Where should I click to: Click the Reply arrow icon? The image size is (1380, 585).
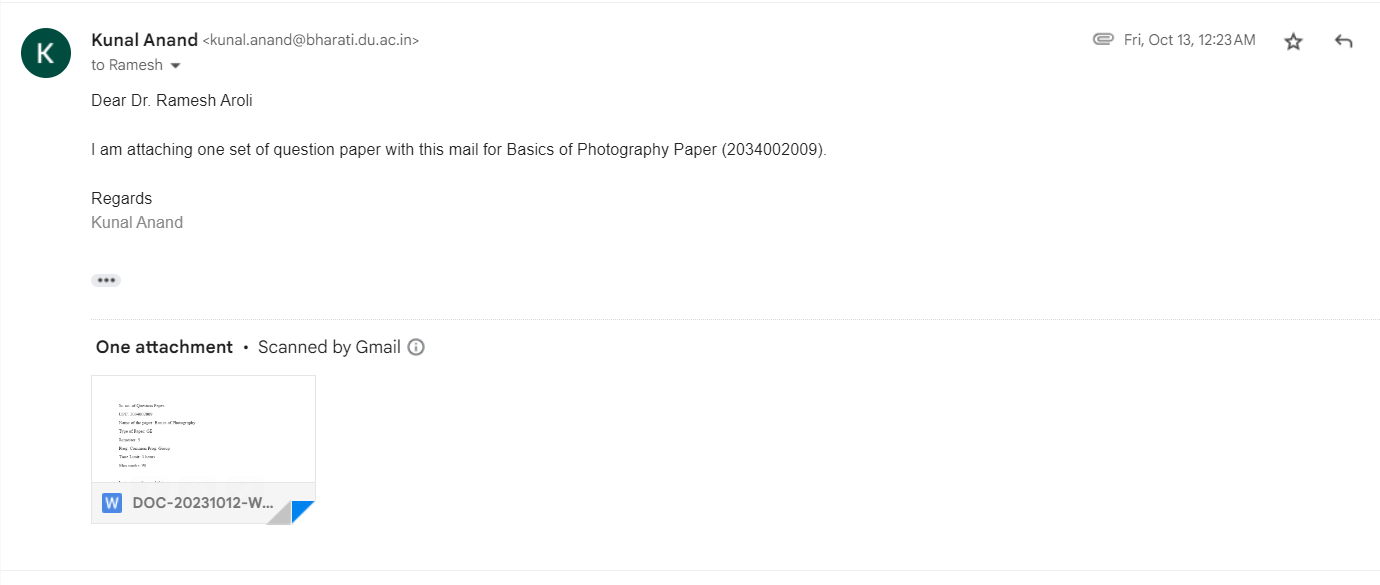coord(1344,41)
